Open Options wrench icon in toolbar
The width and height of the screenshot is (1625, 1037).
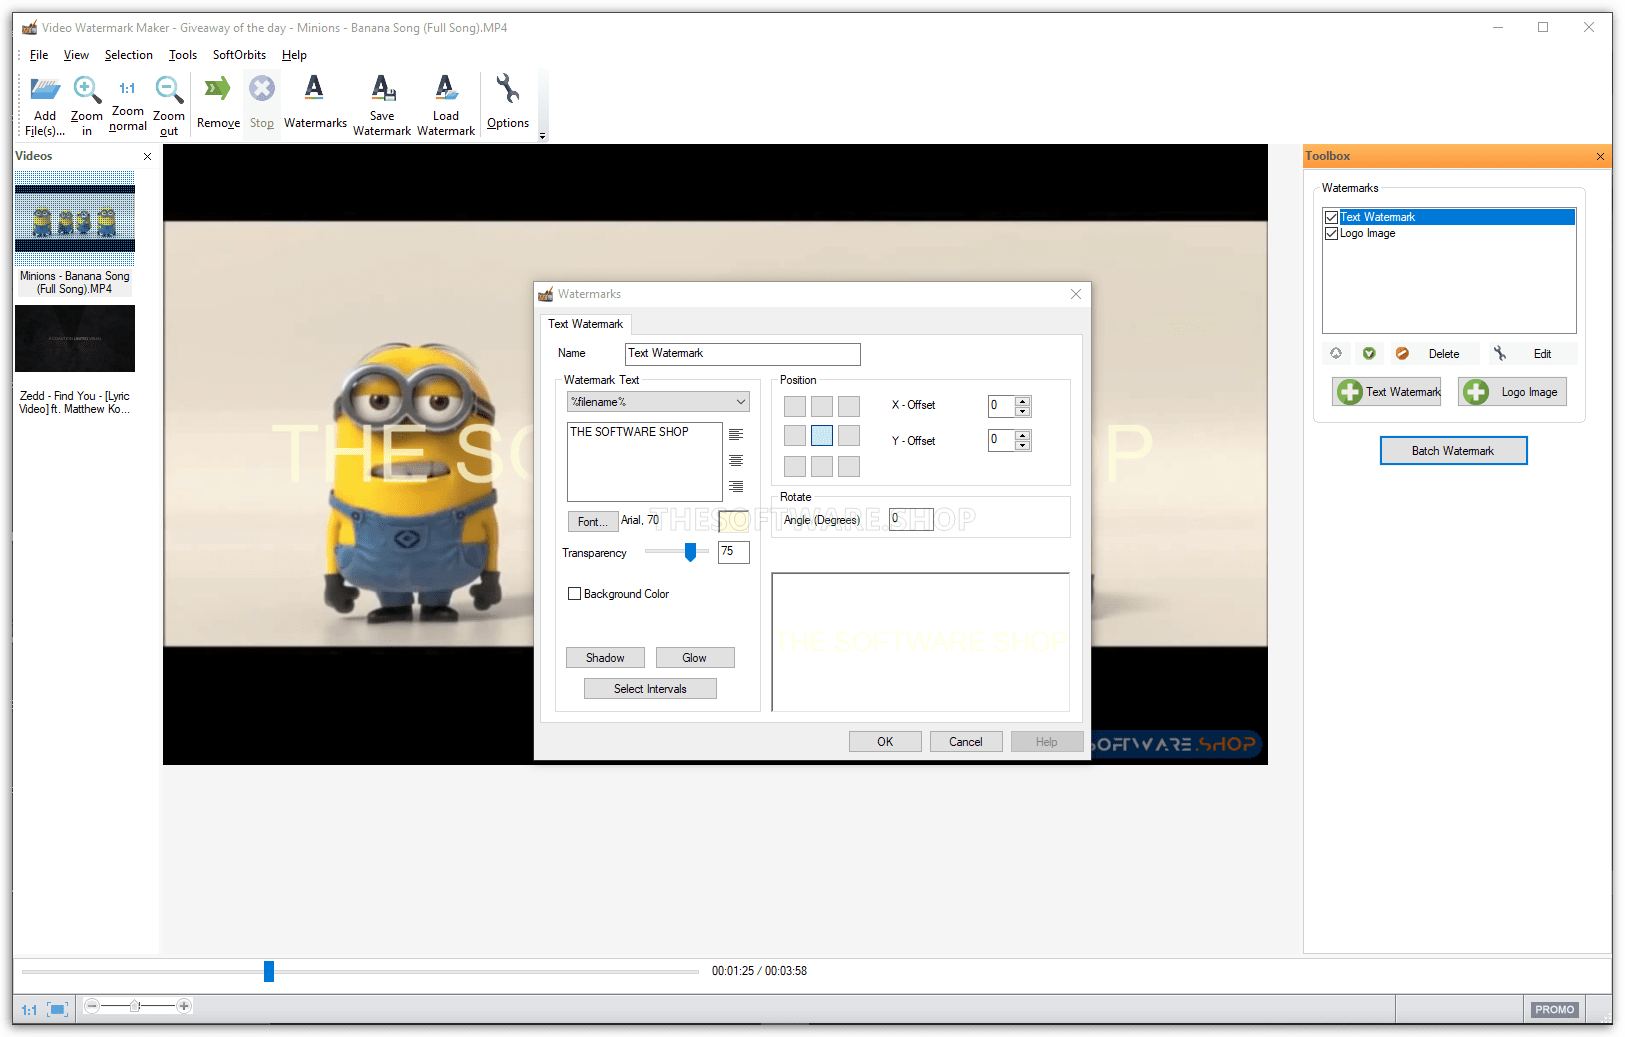(508, 90)
